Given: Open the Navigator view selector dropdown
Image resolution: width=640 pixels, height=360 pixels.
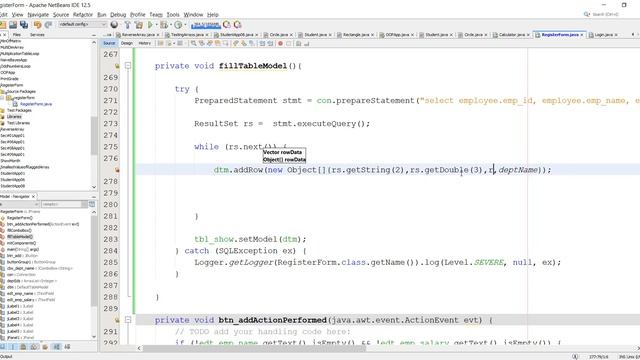Looking at the screenshot, I should click(20, 204).
